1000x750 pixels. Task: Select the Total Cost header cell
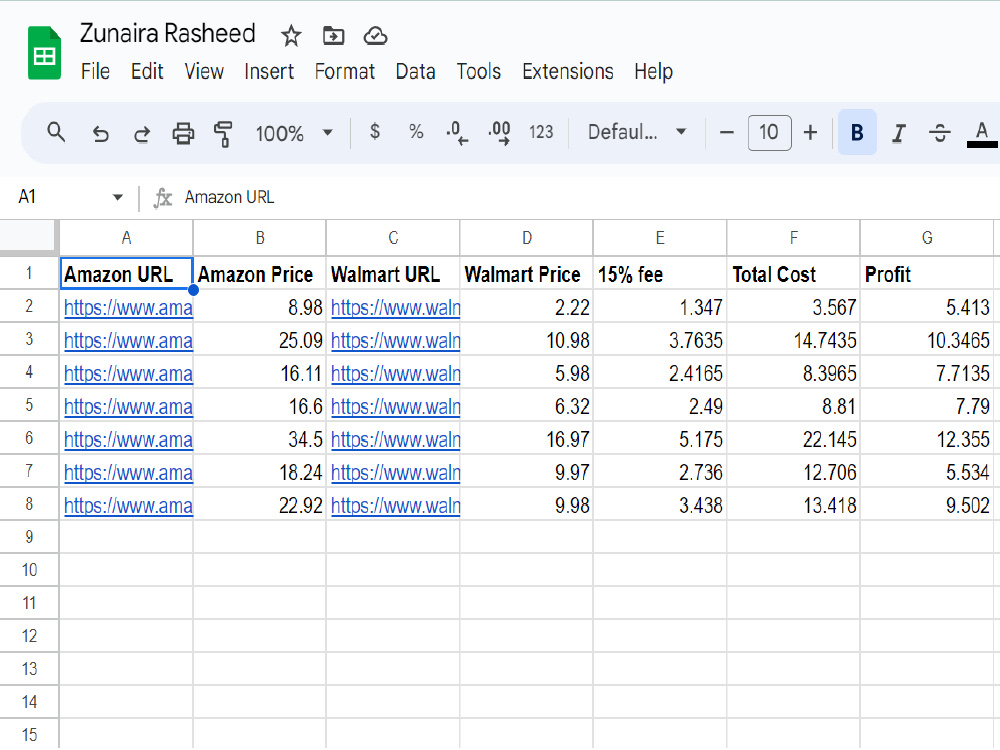[x=793, y=274]
